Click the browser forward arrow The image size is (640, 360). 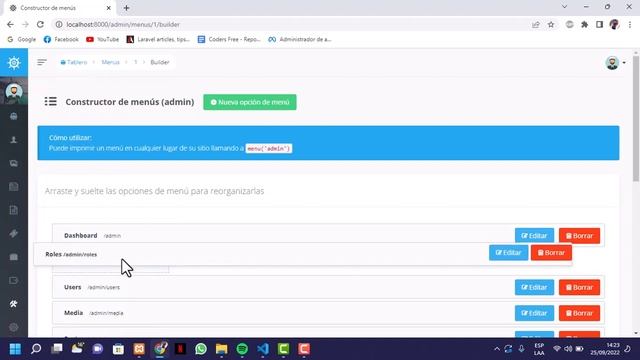[25, 24]
